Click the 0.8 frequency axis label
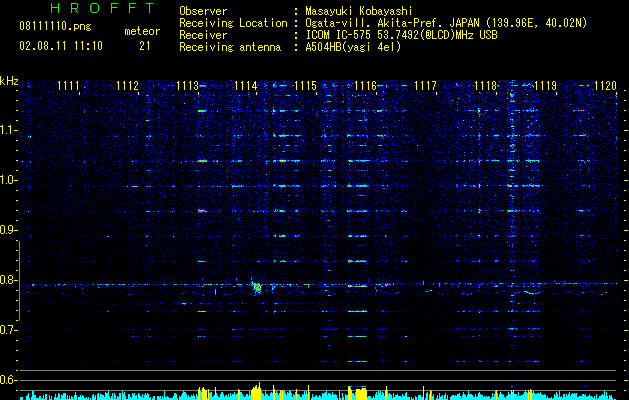The image size is (629, 400). (x=7, y=280)
